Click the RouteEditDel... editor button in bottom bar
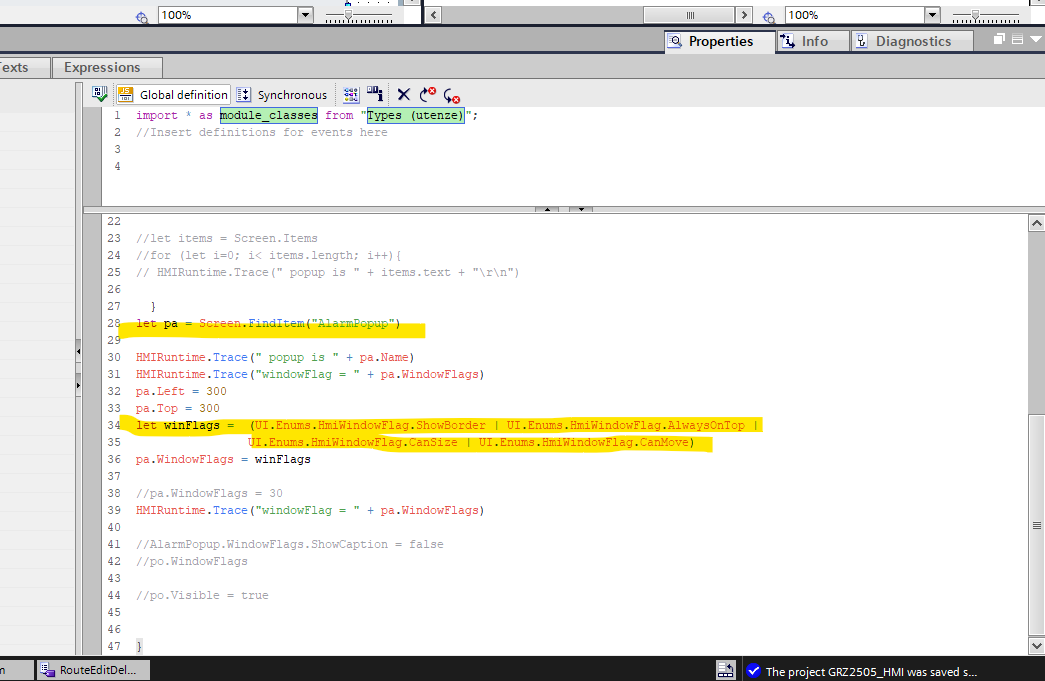The height and width of the screenshot is (681, 1045). [92, 670]
